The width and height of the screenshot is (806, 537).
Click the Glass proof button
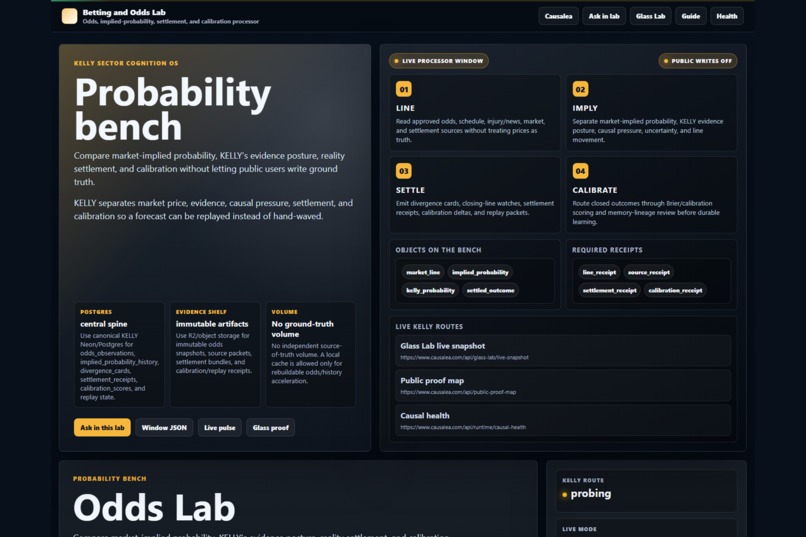270,428
